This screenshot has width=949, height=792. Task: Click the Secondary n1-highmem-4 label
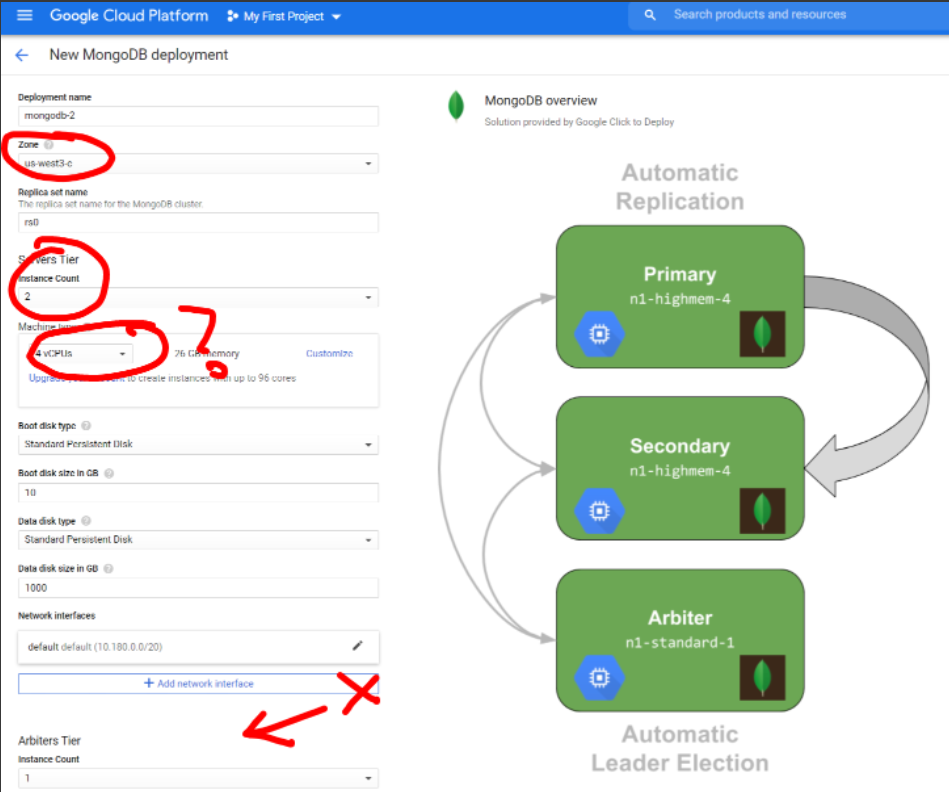tap(680, 471)
